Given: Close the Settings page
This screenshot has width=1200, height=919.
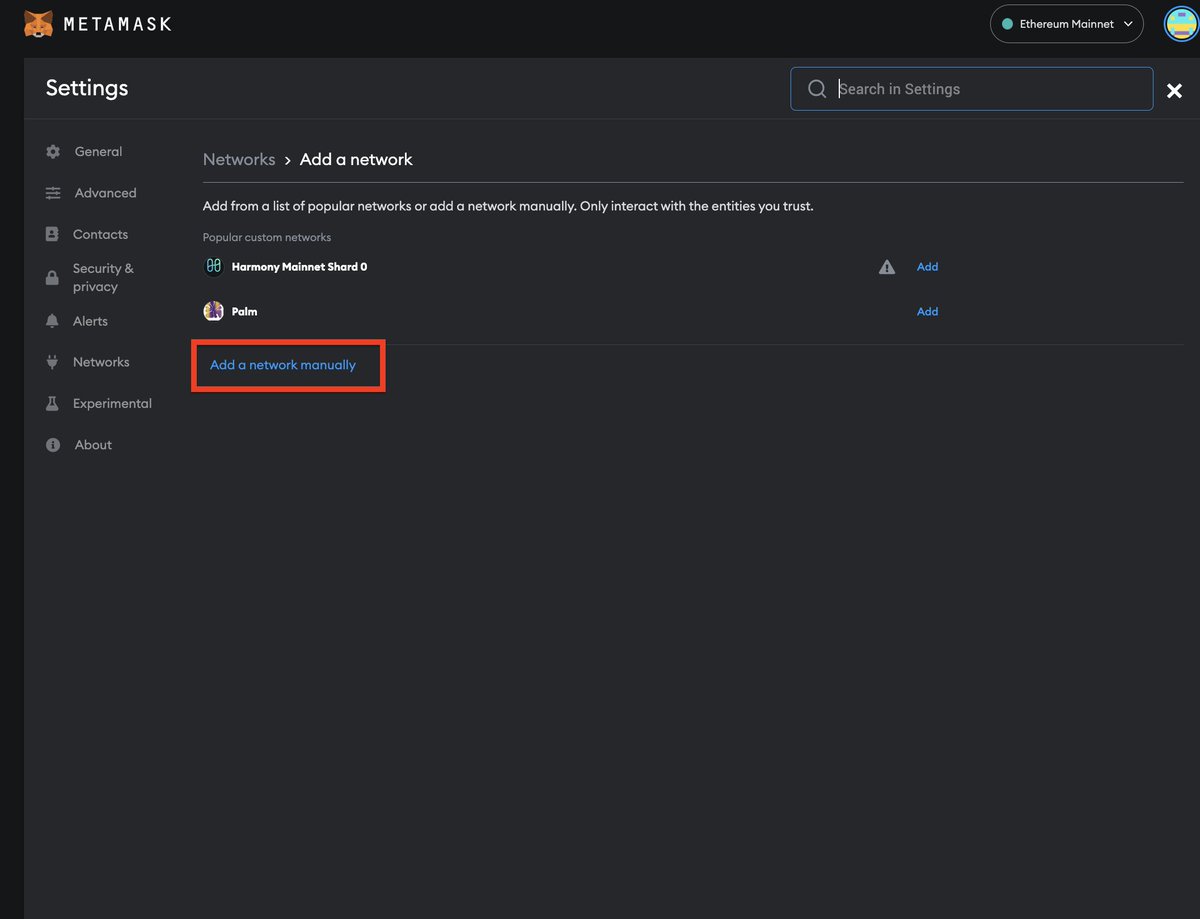Looking at the screenshot, I should pyautogui.click(x=1174, y=90).
